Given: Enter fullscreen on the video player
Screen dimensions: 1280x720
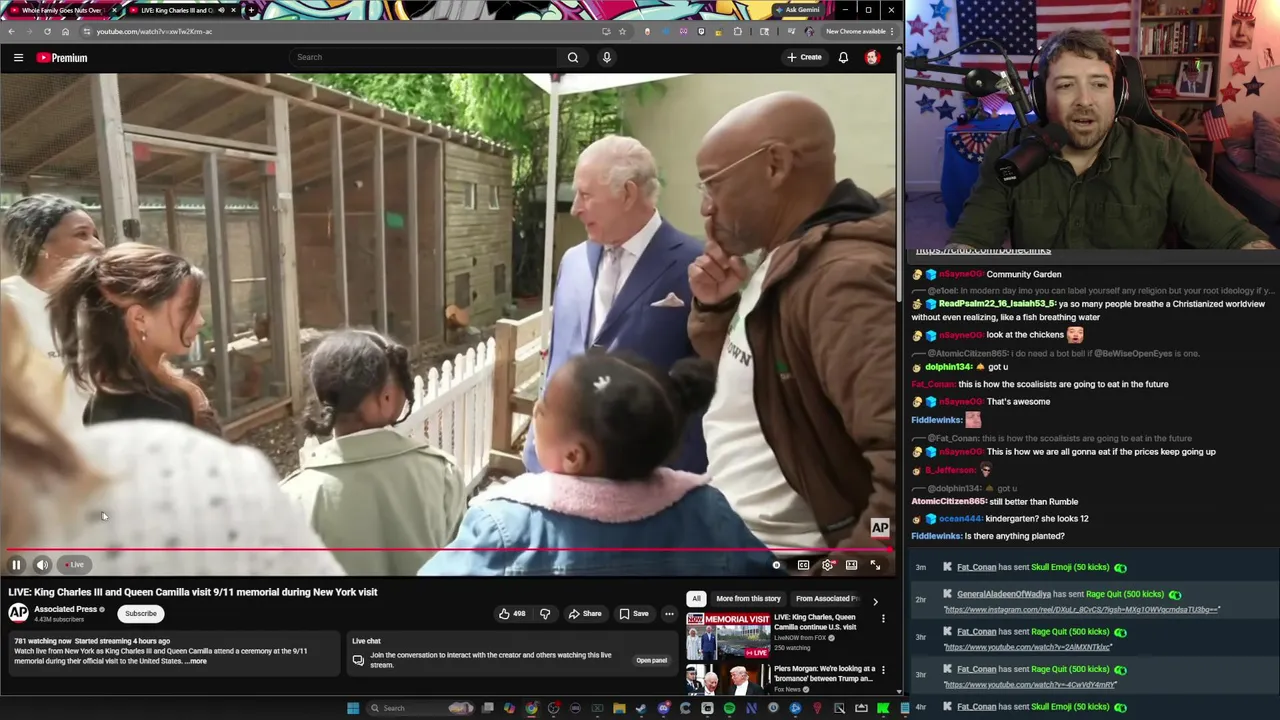Looking at the screenshot, I should coord(875,565).
